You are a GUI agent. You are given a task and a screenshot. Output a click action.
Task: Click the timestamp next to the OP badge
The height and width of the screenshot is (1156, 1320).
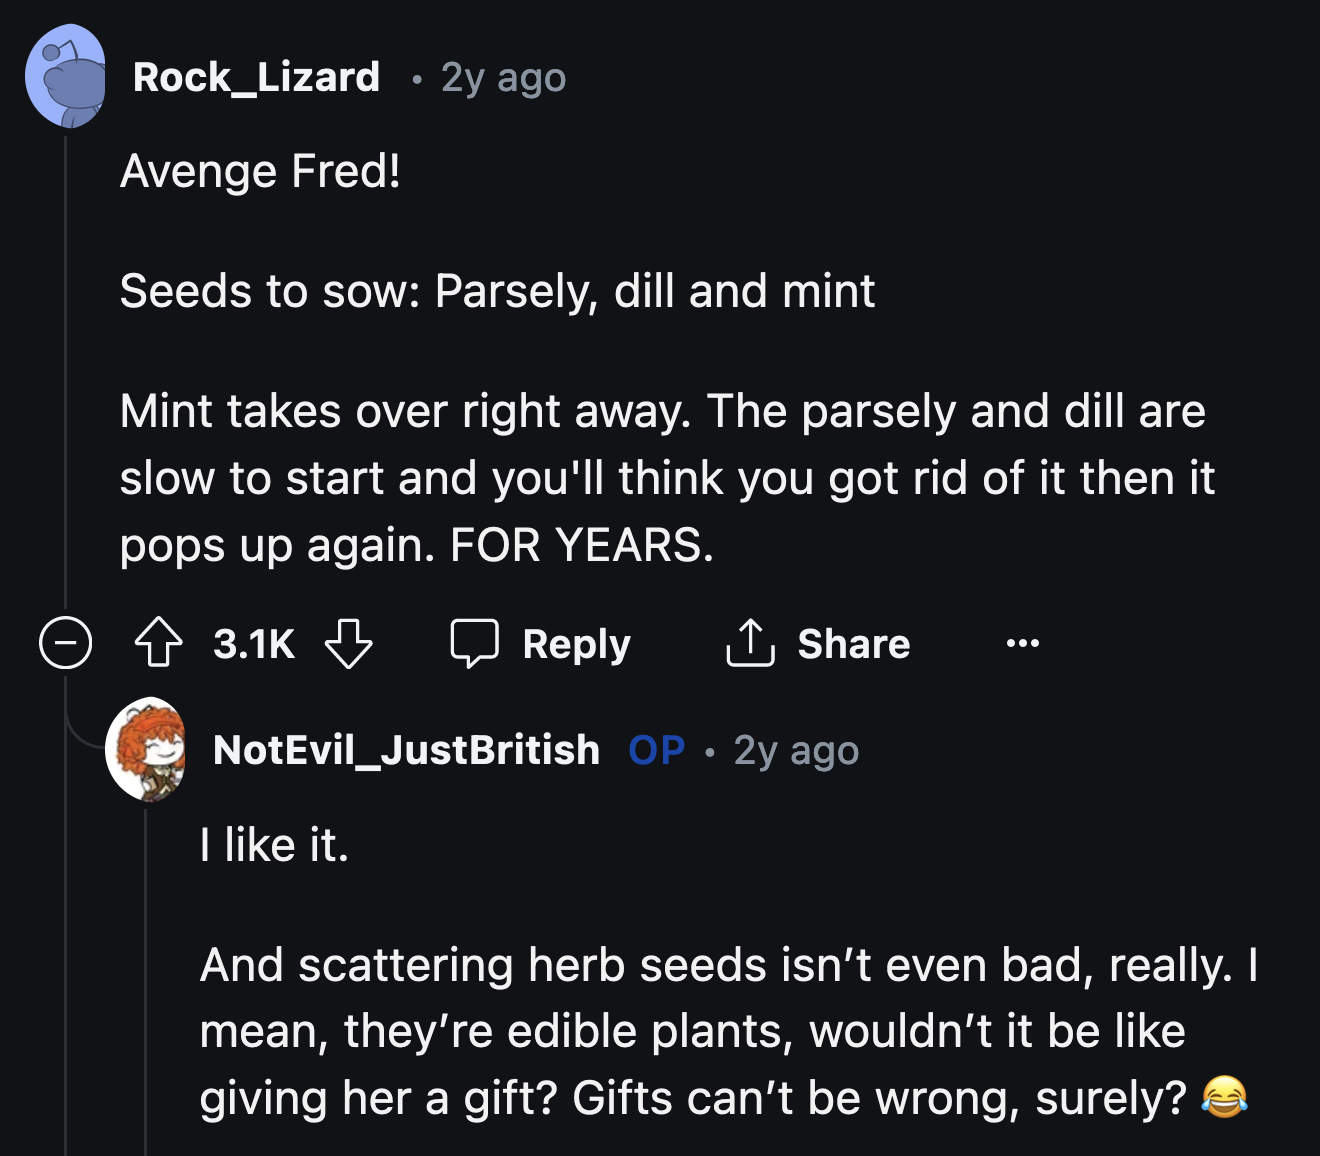pos(796,749)
